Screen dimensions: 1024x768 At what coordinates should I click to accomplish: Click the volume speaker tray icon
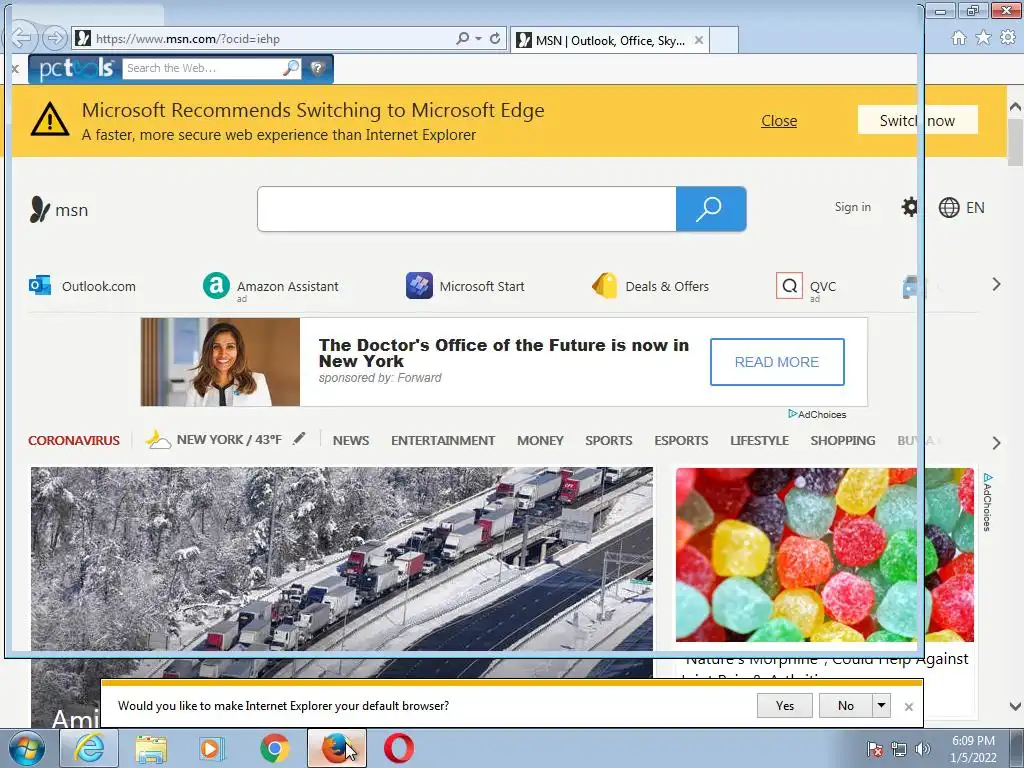point(922,749)
